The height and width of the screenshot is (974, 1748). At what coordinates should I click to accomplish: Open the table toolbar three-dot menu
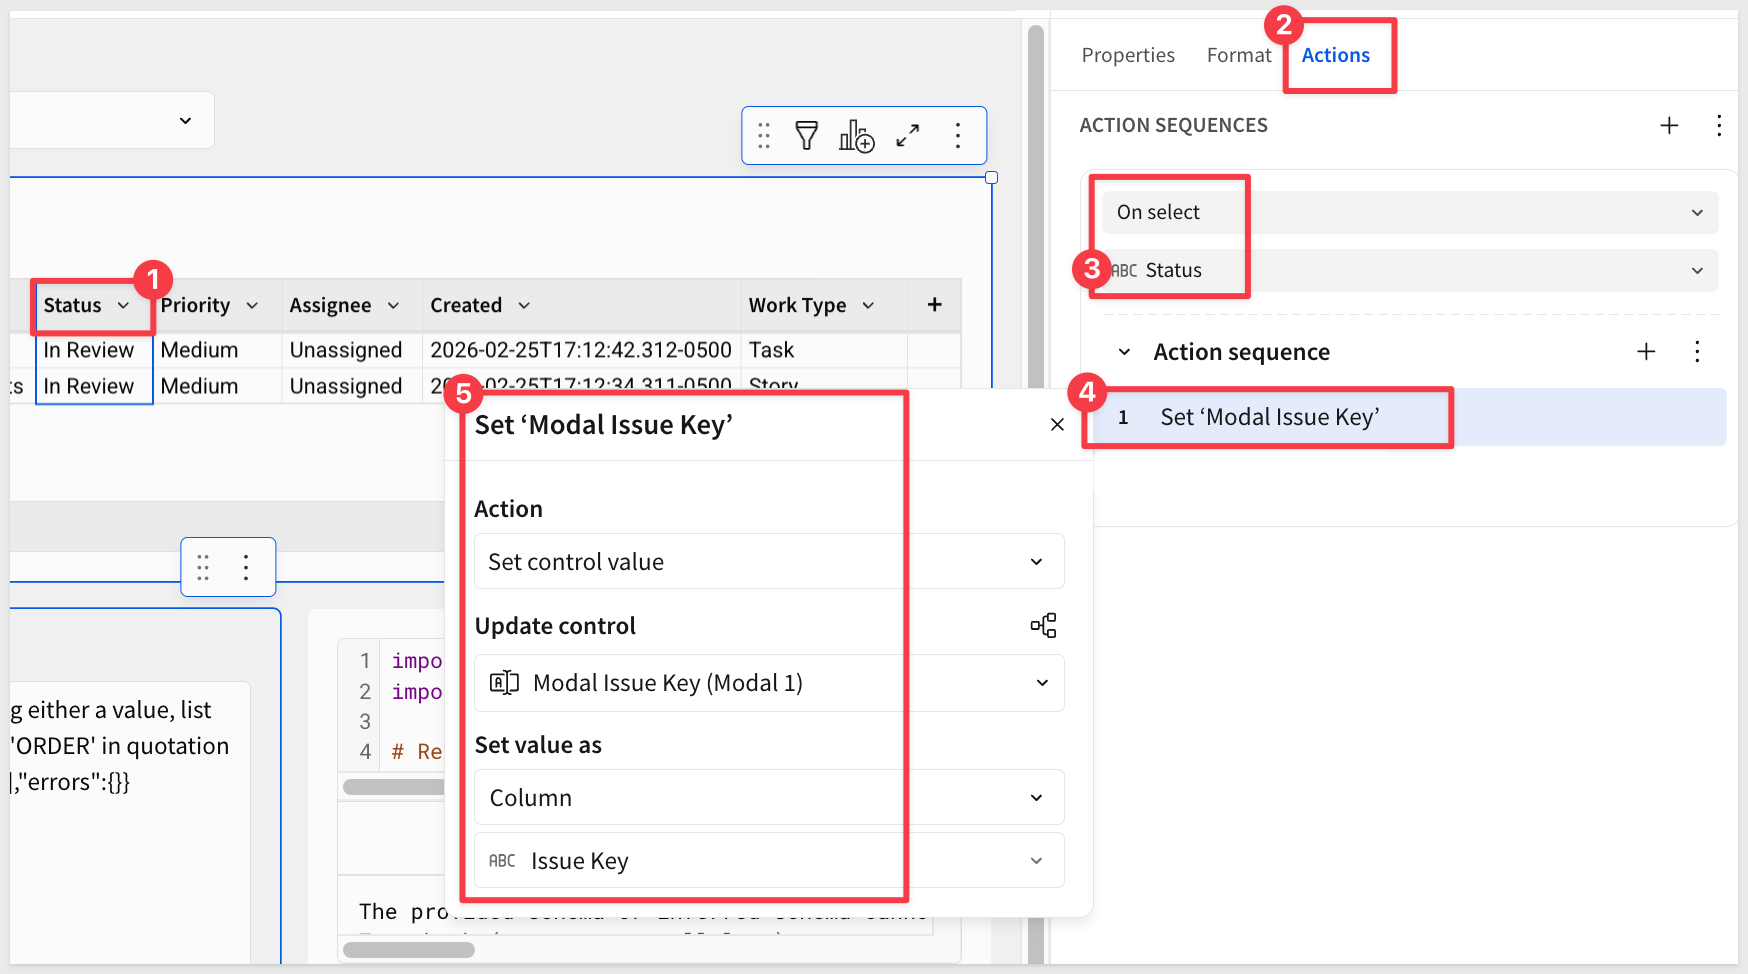tap(958, 135)
